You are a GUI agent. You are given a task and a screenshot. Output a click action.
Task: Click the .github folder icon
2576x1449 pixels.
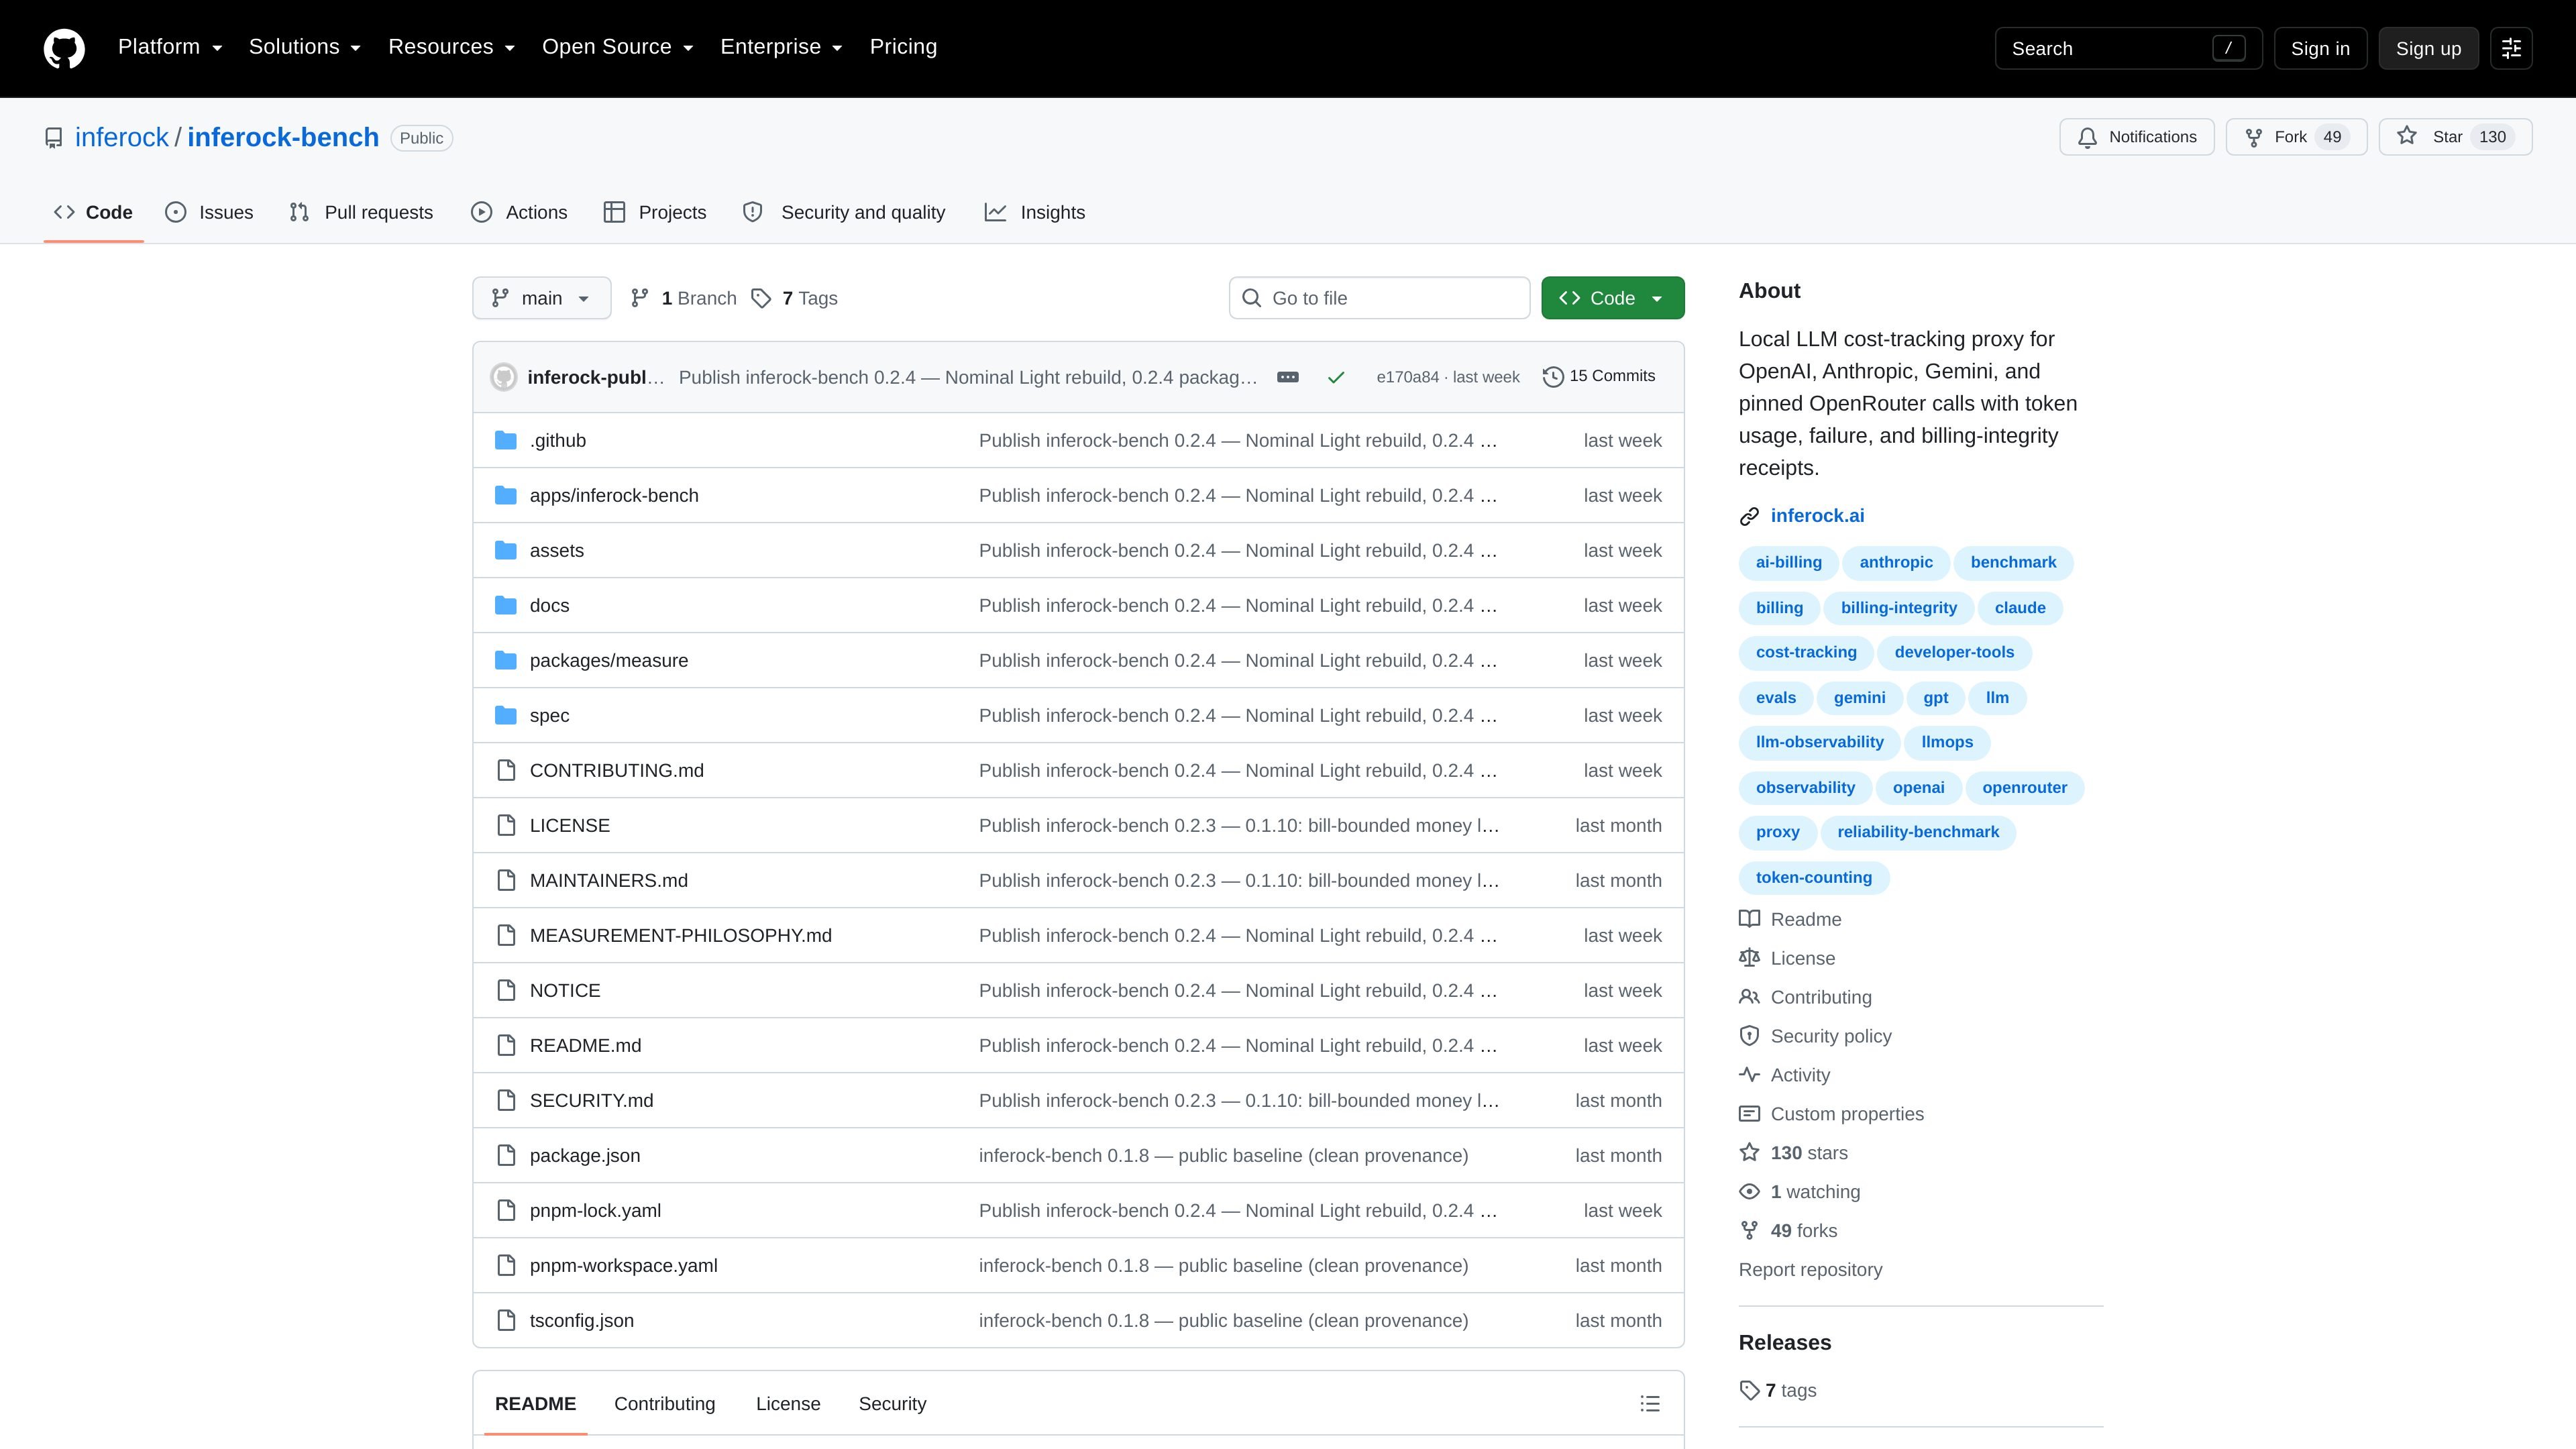pyautogui.click(x=506, y=441)
